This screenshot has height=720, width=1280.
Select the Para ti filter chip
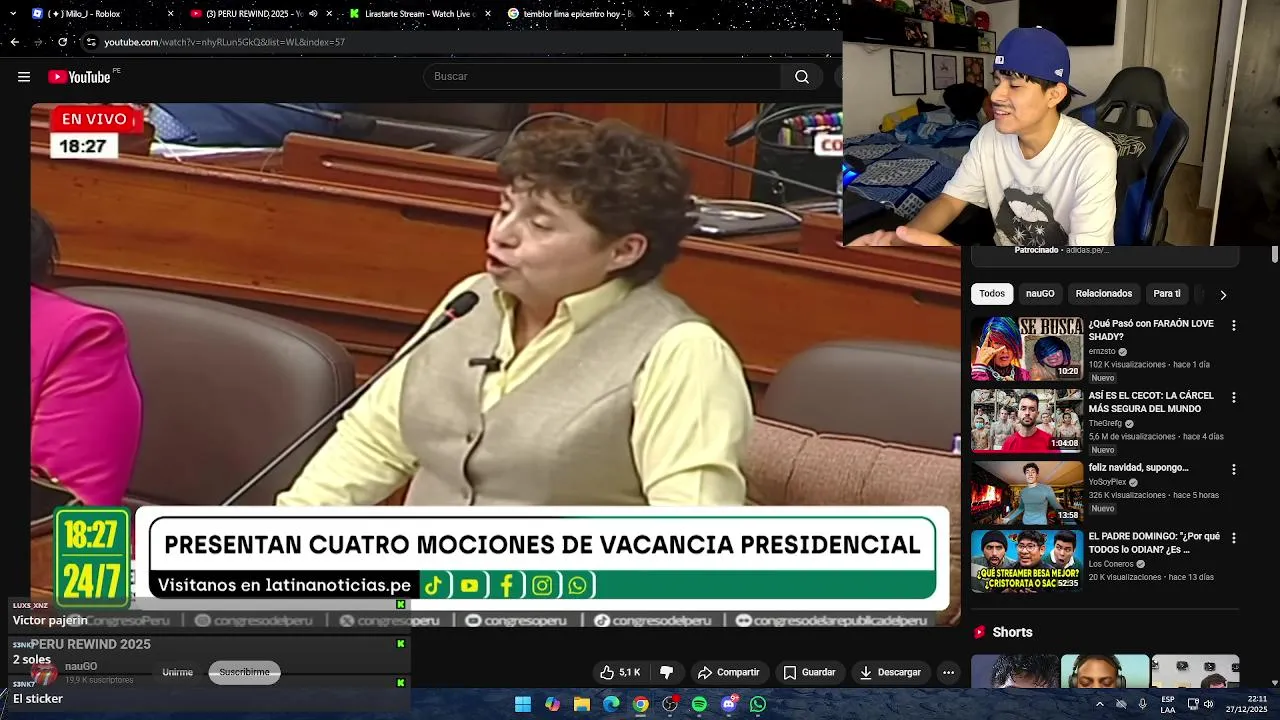pos(1167,294)
